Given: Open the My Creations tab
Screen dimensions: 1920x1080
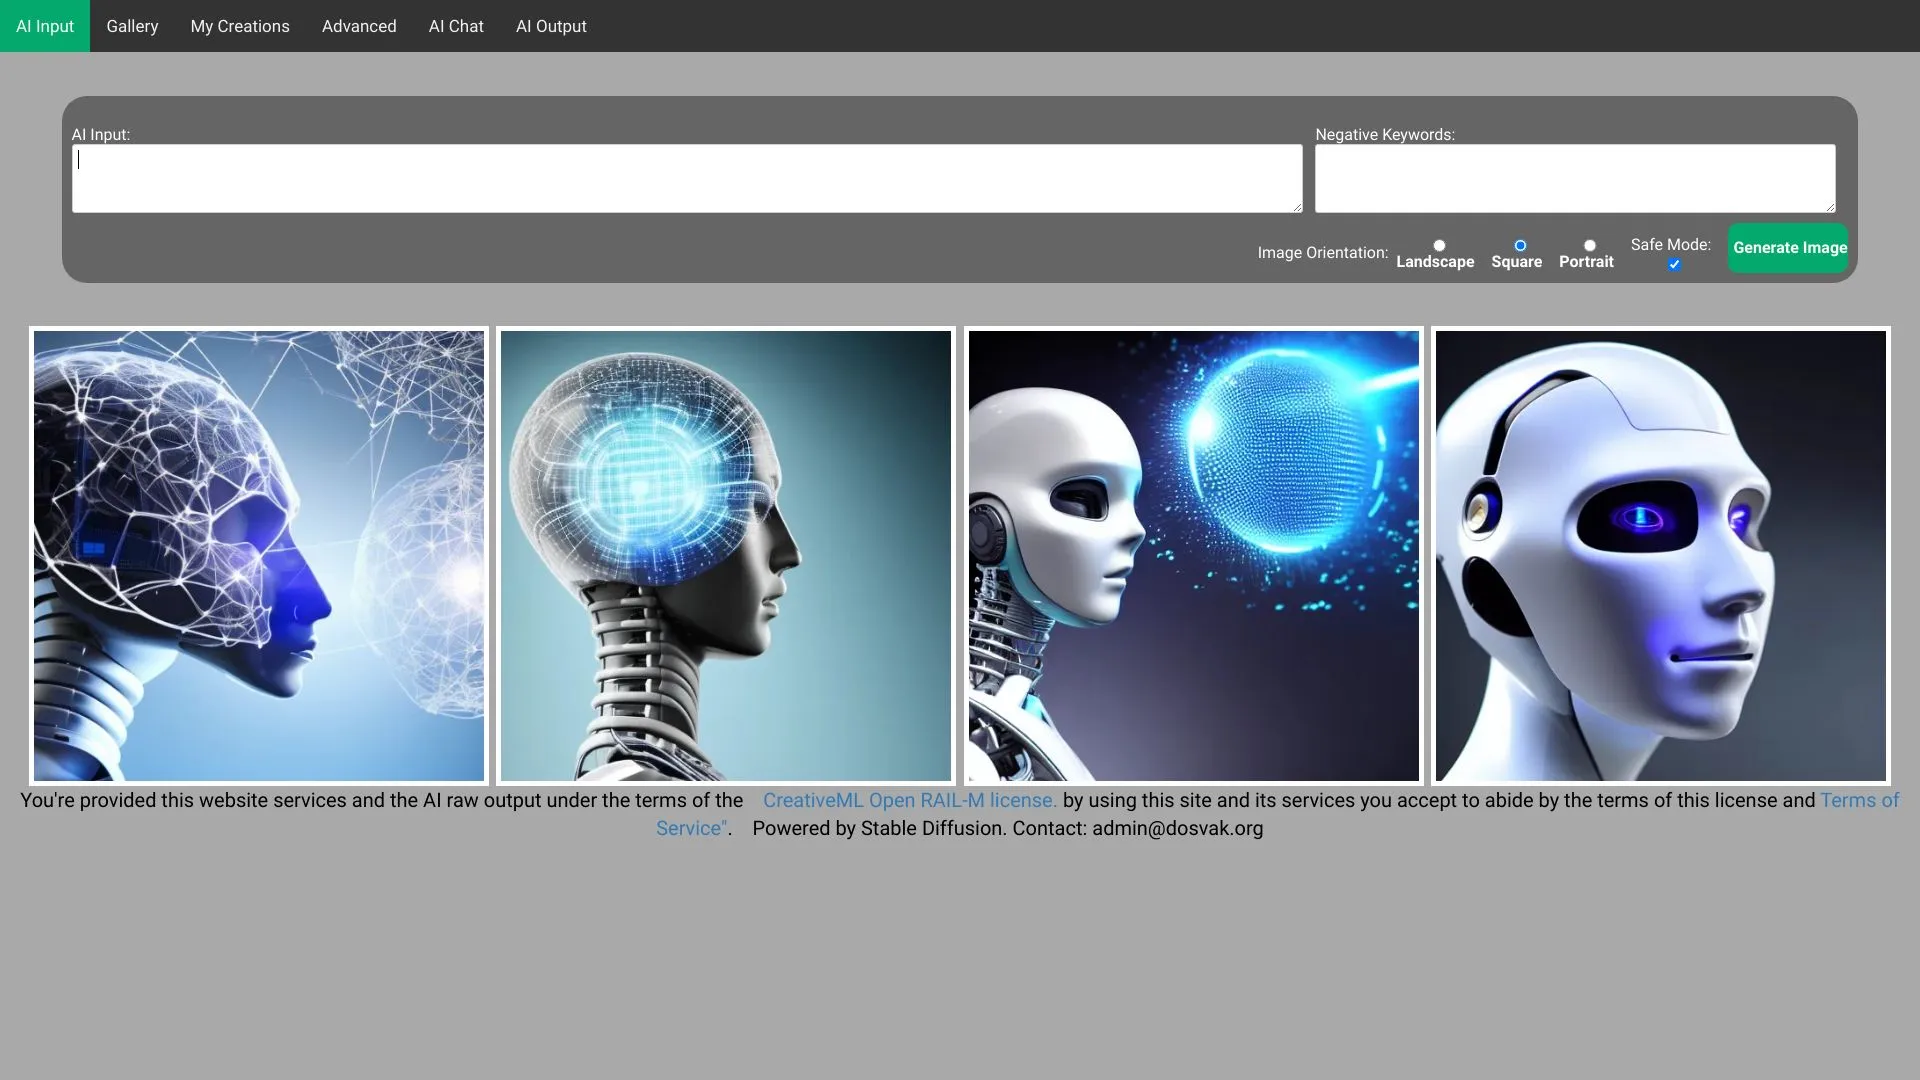Looking at the screenshot, I should (x=239, y=26).
